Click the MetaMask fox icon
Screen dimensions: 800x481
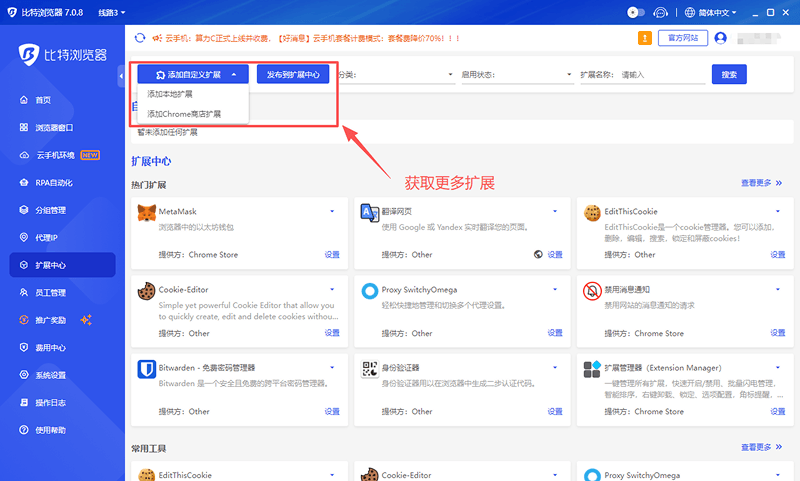[147, 213]
